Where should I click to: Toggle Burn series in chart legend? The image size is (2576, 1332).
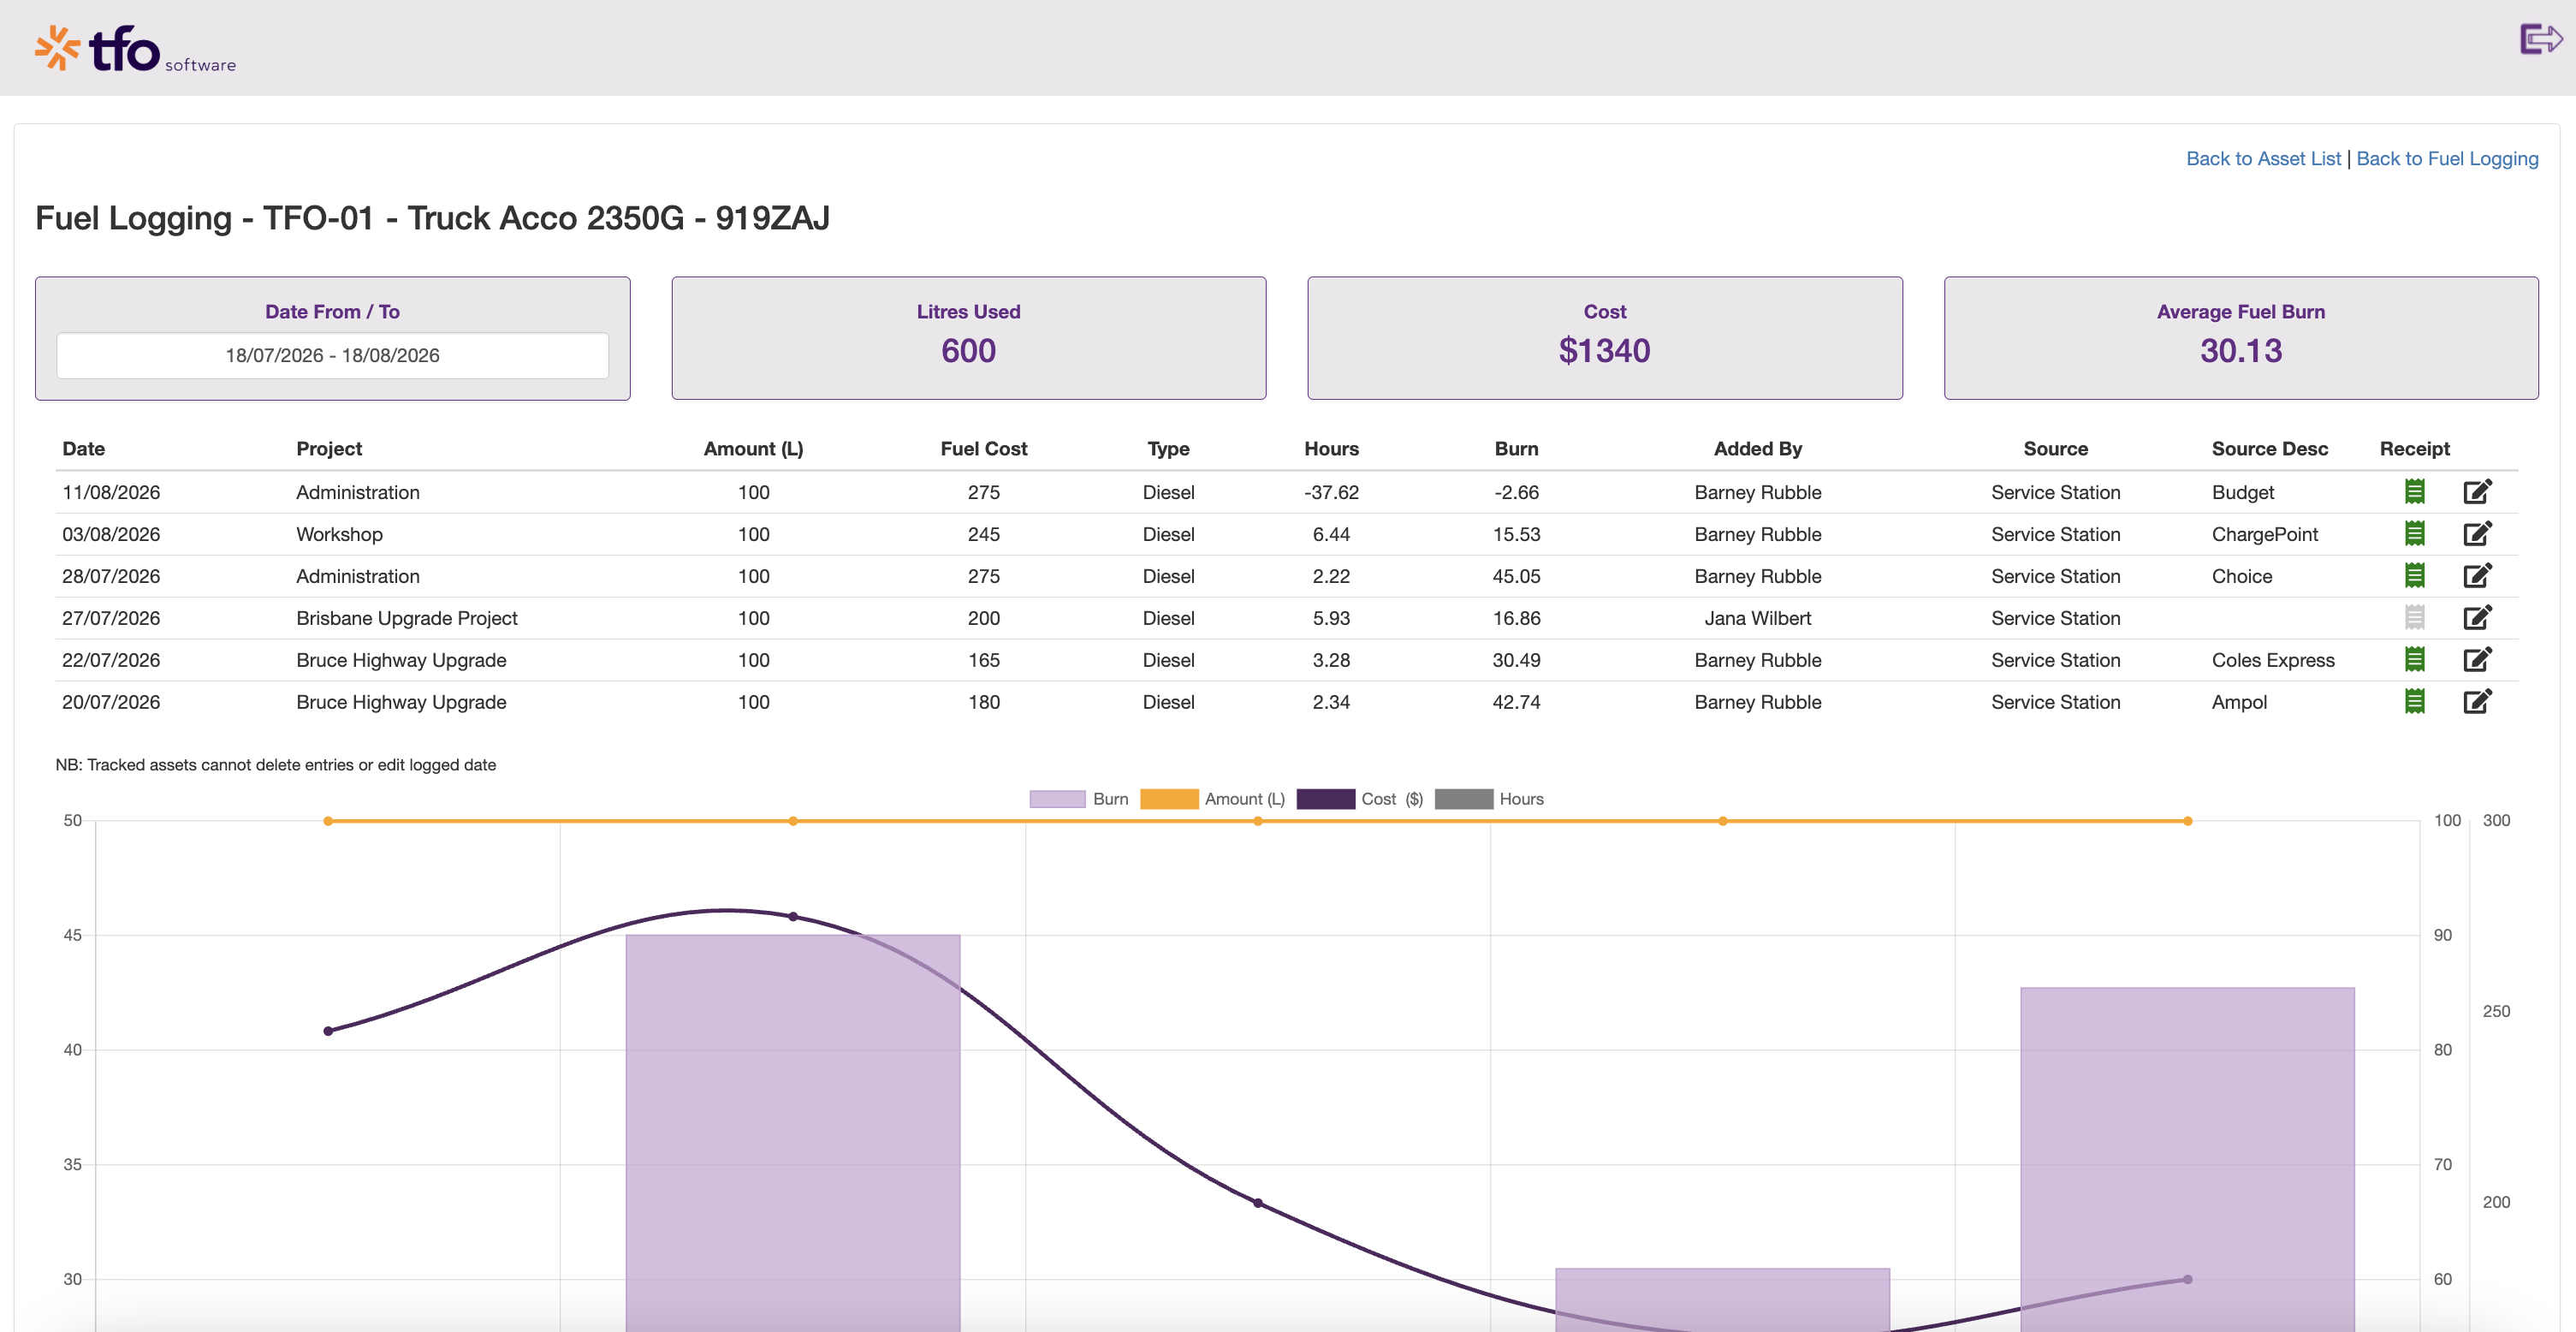(1078, 799)
